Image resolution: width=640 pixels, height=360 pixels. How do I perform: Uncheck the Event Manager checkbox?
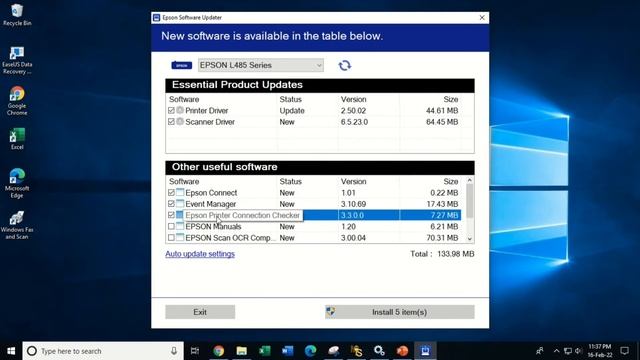[x=171, y=204]
